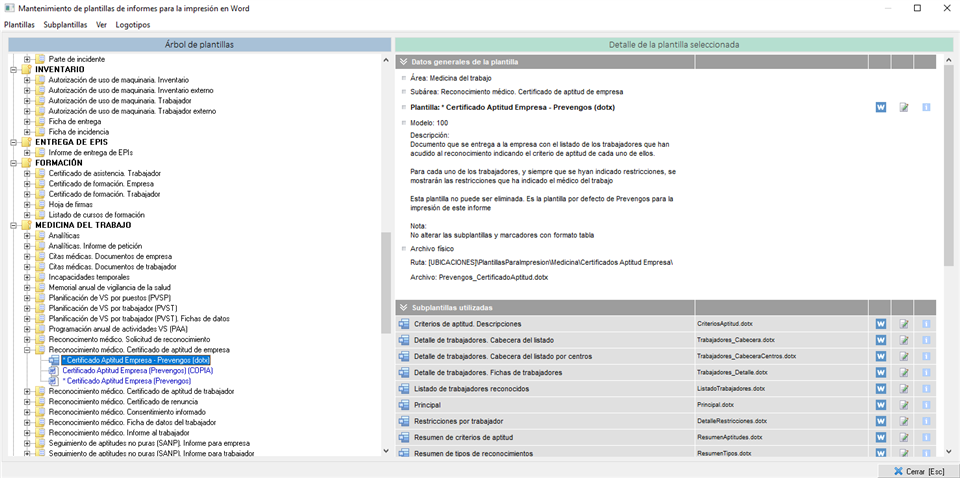Expand the Analíticas tree node
The height and width of the screenshot is (478, 960).
27,236
